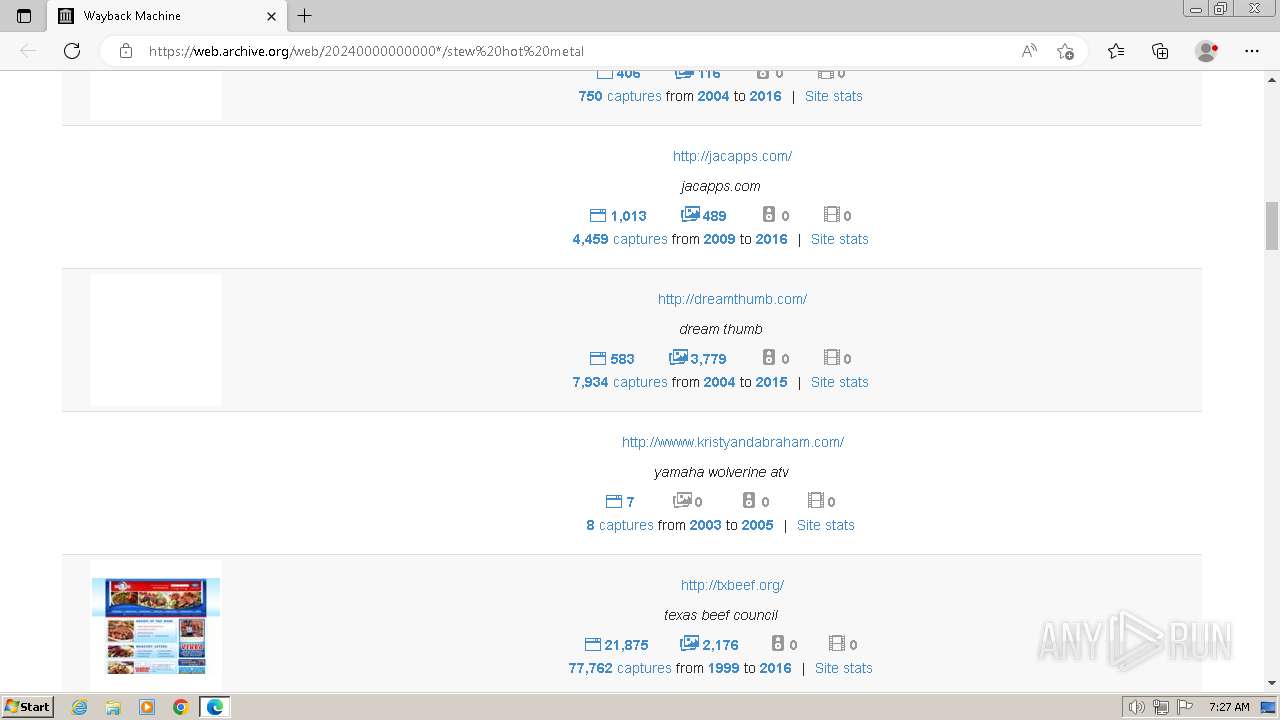
Task: Open the 750 captures link
Action: coord(619,96)
